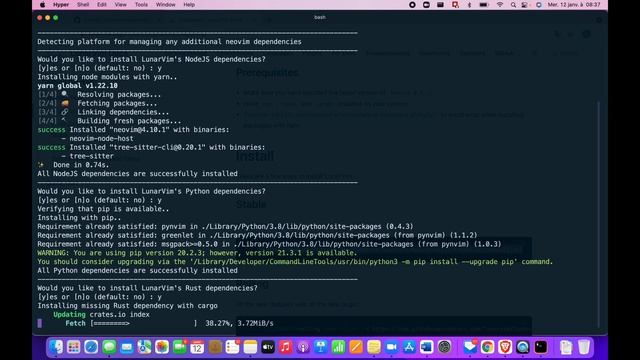Launch Safari from the Dock
Screen dimensions: 640x360
point(91,347)
